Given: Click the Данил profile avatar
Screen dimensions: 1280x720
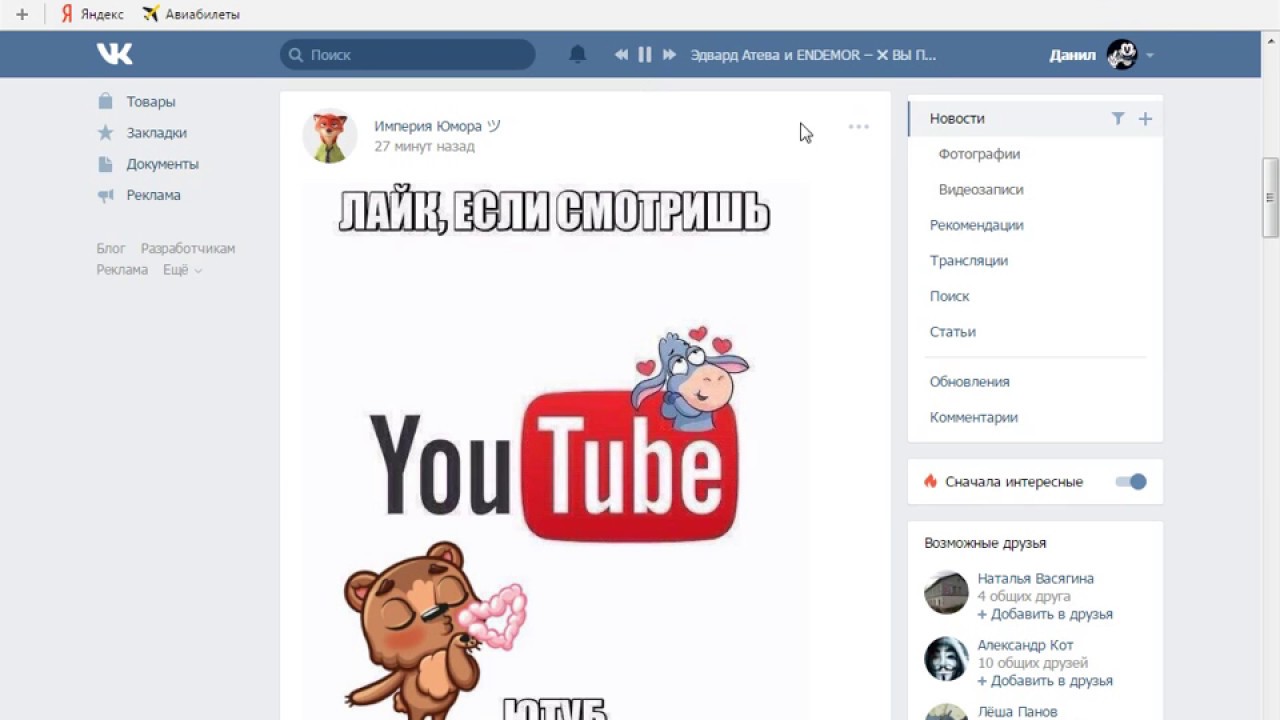Looking at the screenshot, I should 1122,55.
